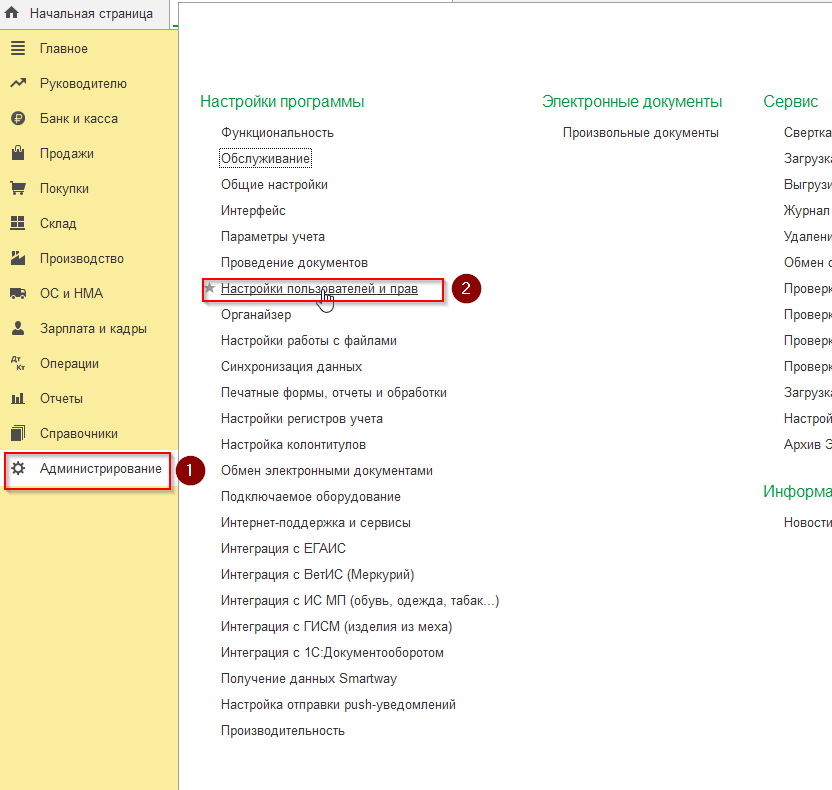
Task: Open the Интеграция с ИС МП link
Action: click(360, 601)
